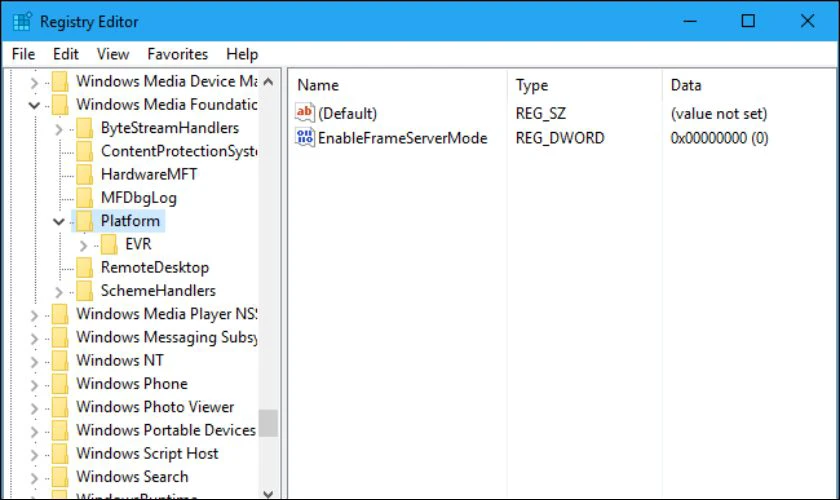The width and height of the screenshot is (840, 500).
Task: Select the EVR key label
Action: pyautogui.click(x=138, y=244)
